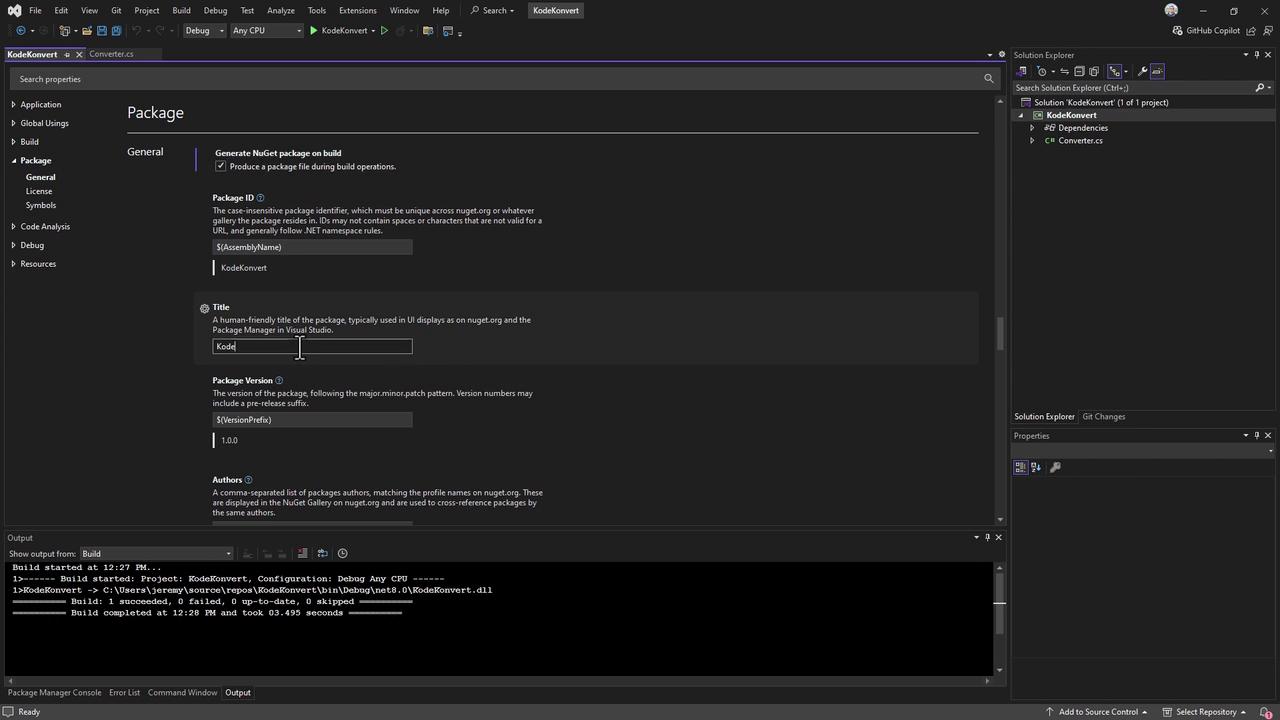Open the Search box in the title bar

tap(492, 10)
